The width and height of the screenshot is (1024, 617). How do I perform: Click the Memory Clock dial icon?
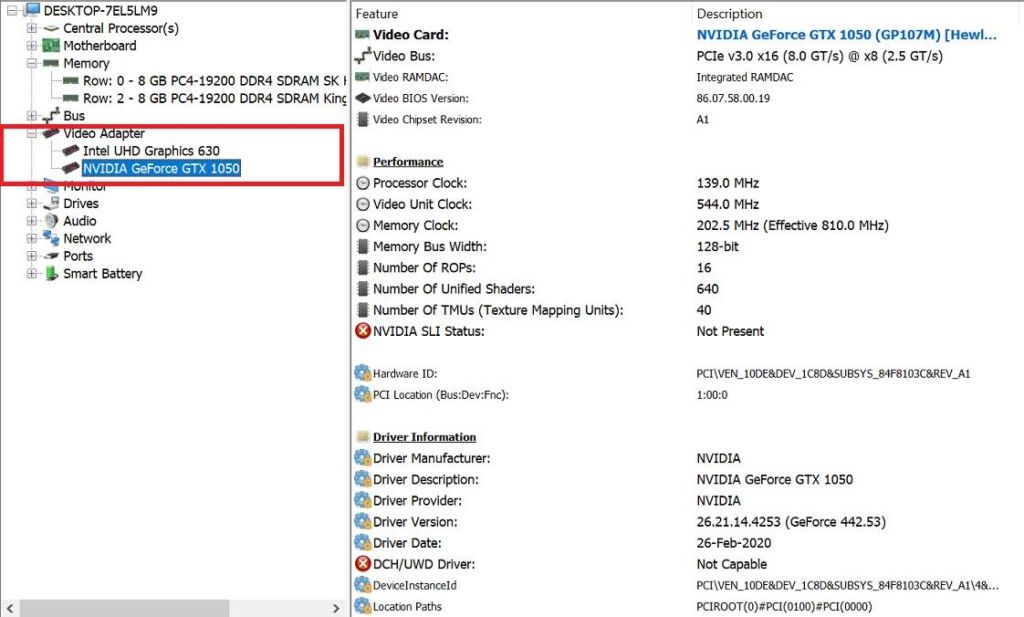tap(363, 226)
